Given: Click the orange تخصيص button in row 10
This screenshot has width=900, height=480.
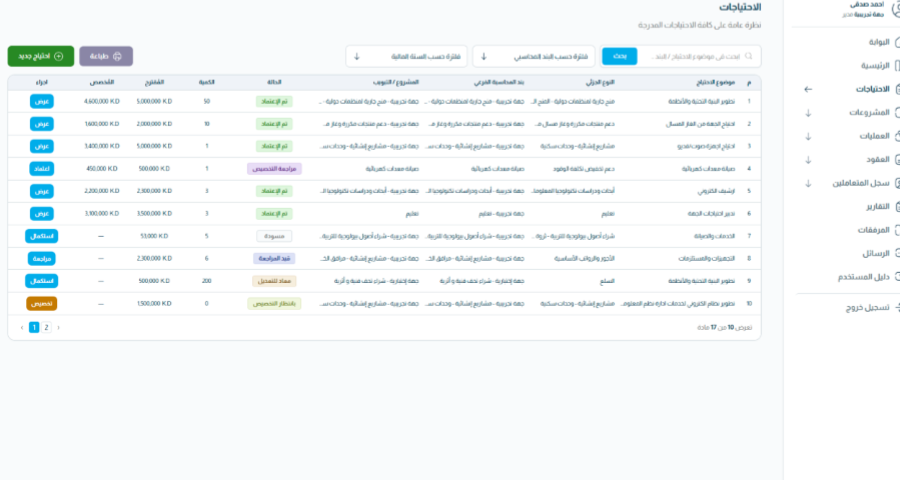Looking at the screenshot, I should [x=42, y=303].
